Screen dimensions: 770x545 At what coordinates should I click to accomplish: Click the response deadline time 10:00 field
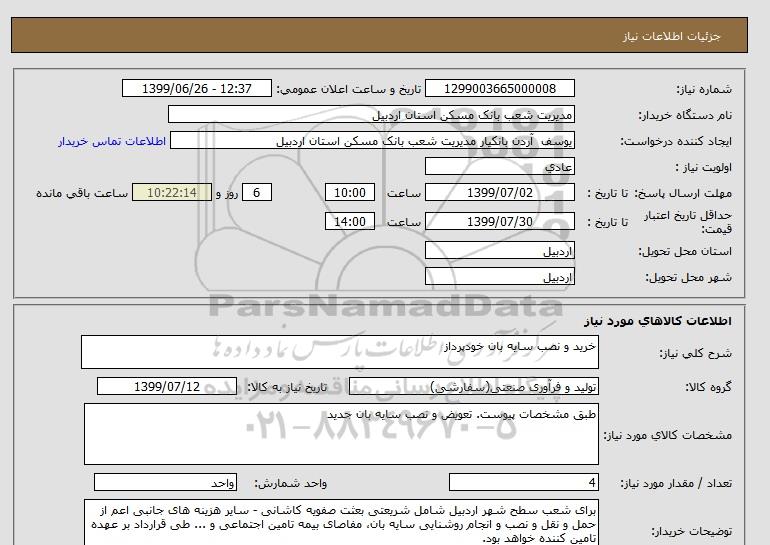pos(350,192)
